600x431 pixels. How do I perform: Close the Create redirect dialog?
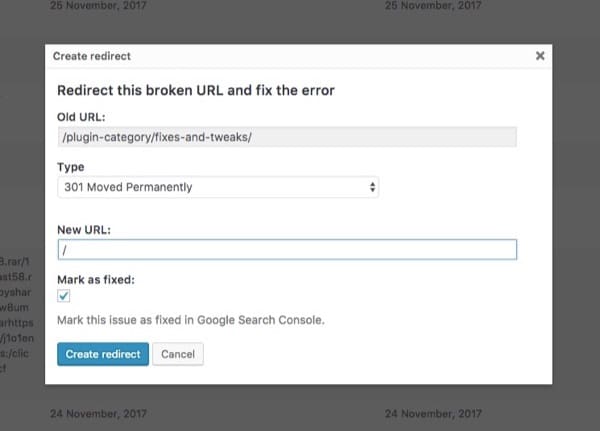pos(540,56)
